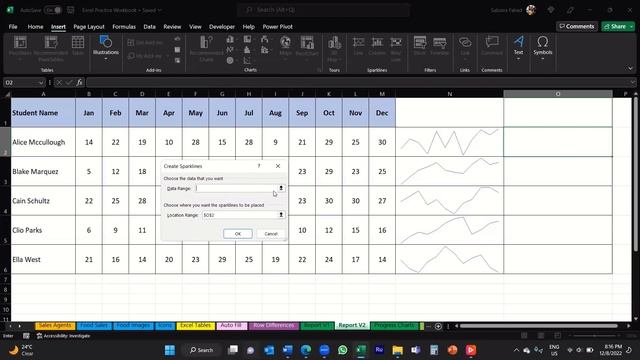The width and height of the screenshot is (640, 360).
Task: Open the Progress Charts sheet tab
Action: pos(394,325)
